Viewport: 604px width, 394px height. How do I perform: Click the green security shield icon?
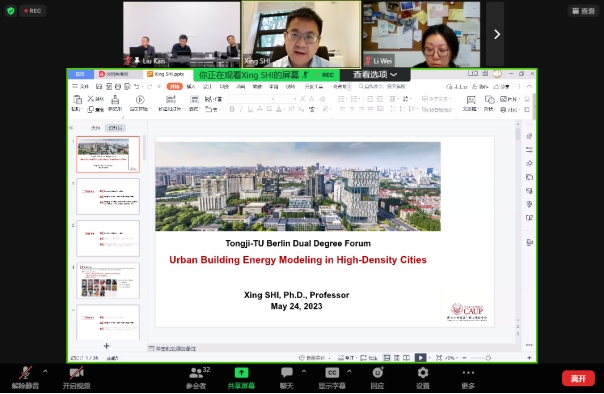pos(11,11)
